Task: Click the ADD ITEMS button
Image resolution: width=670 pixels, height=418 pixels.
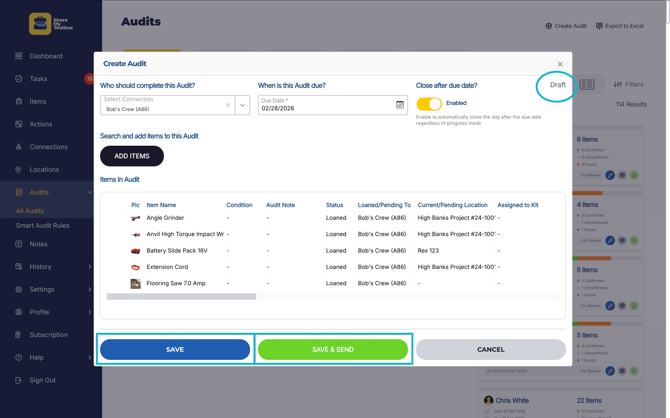Action: 132,156
